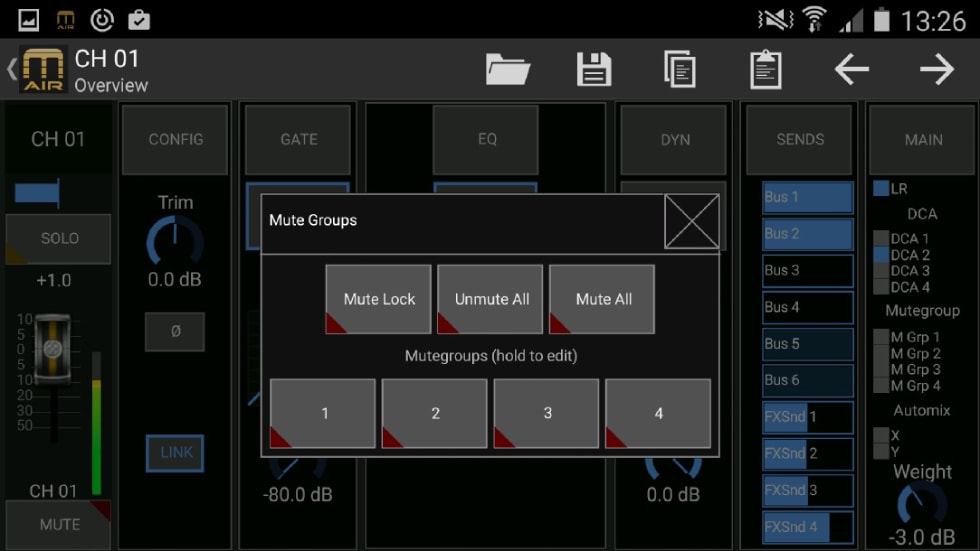This screenshot has height=551, width=980.
Task: Tap the AIR app logo
Action: [x=42, y=69]
